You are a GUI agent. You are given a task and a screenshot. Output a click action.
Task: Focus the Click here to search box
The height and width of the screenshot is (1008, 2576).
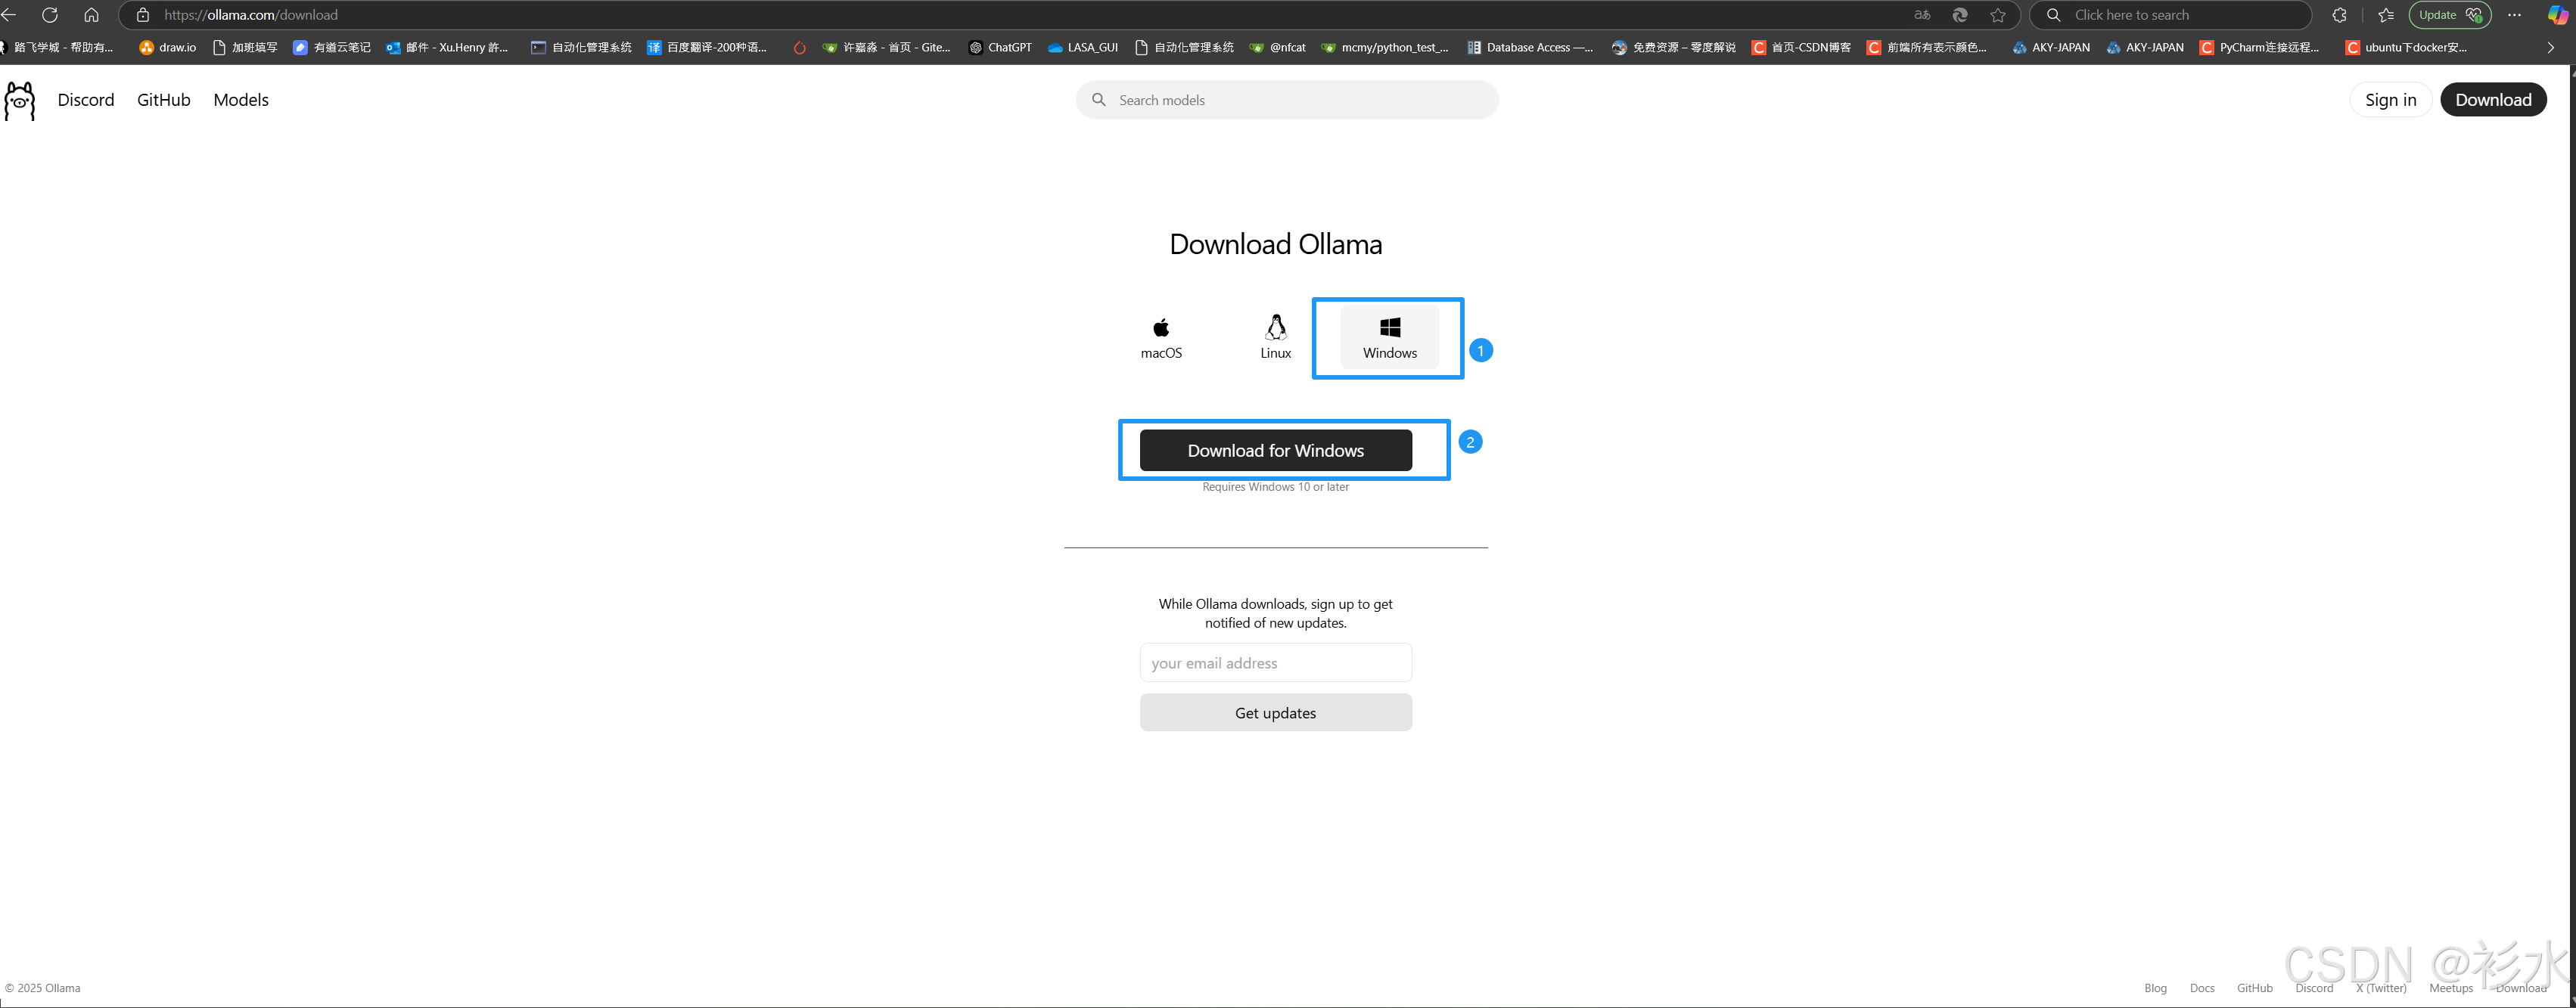tap(2170, 15)
